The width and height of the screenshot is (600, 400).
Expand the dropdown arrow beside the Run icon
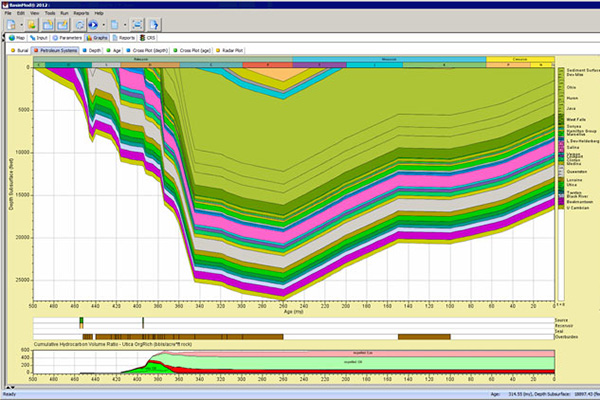[x=103, y=24]
